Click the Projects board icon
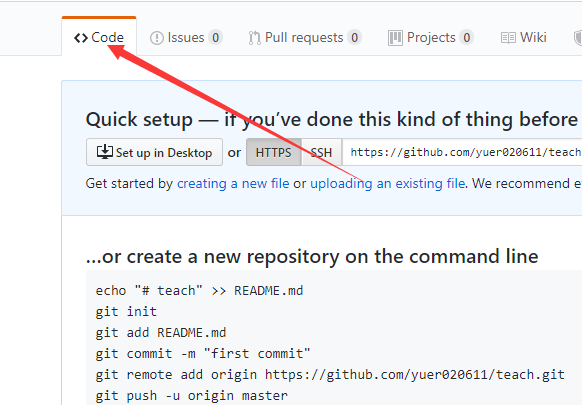The height and width of the screenshot is (405, 582). pos(395,38)
